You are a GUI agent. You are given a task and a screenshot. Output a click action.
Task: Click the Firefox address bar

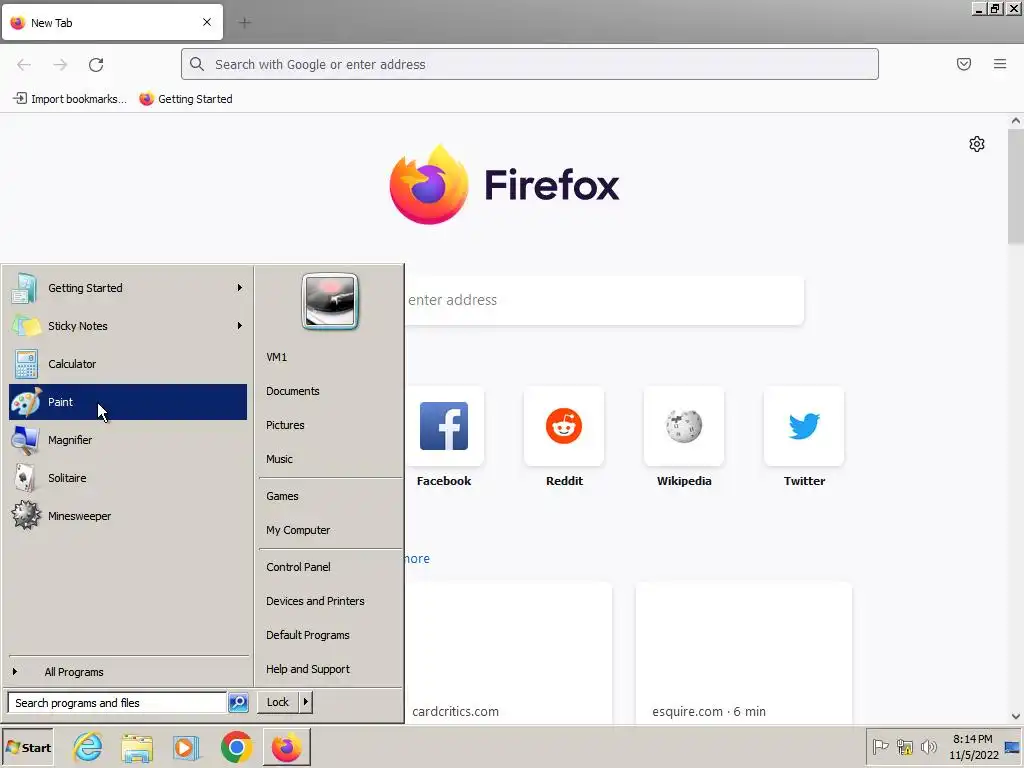530,64
